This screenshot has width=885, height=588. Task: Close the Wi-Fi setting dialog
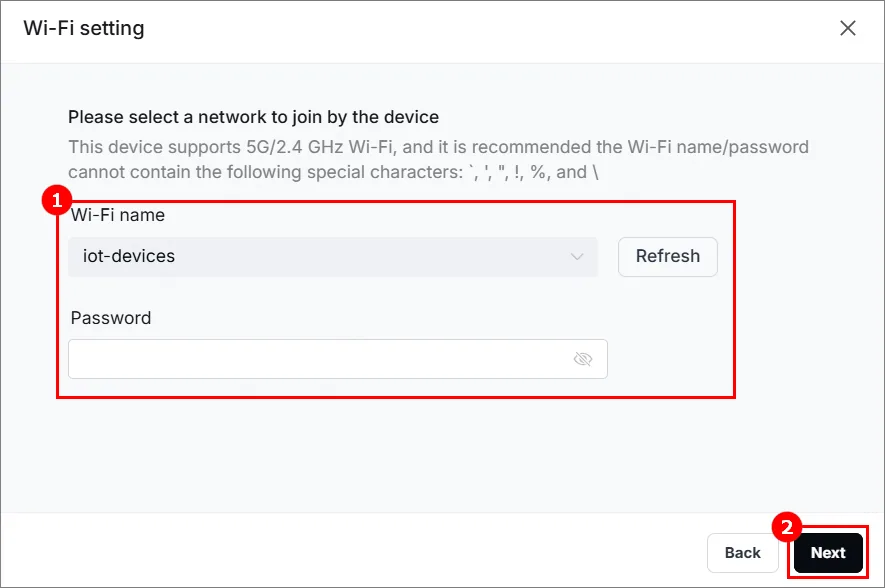tap(848, 28)
